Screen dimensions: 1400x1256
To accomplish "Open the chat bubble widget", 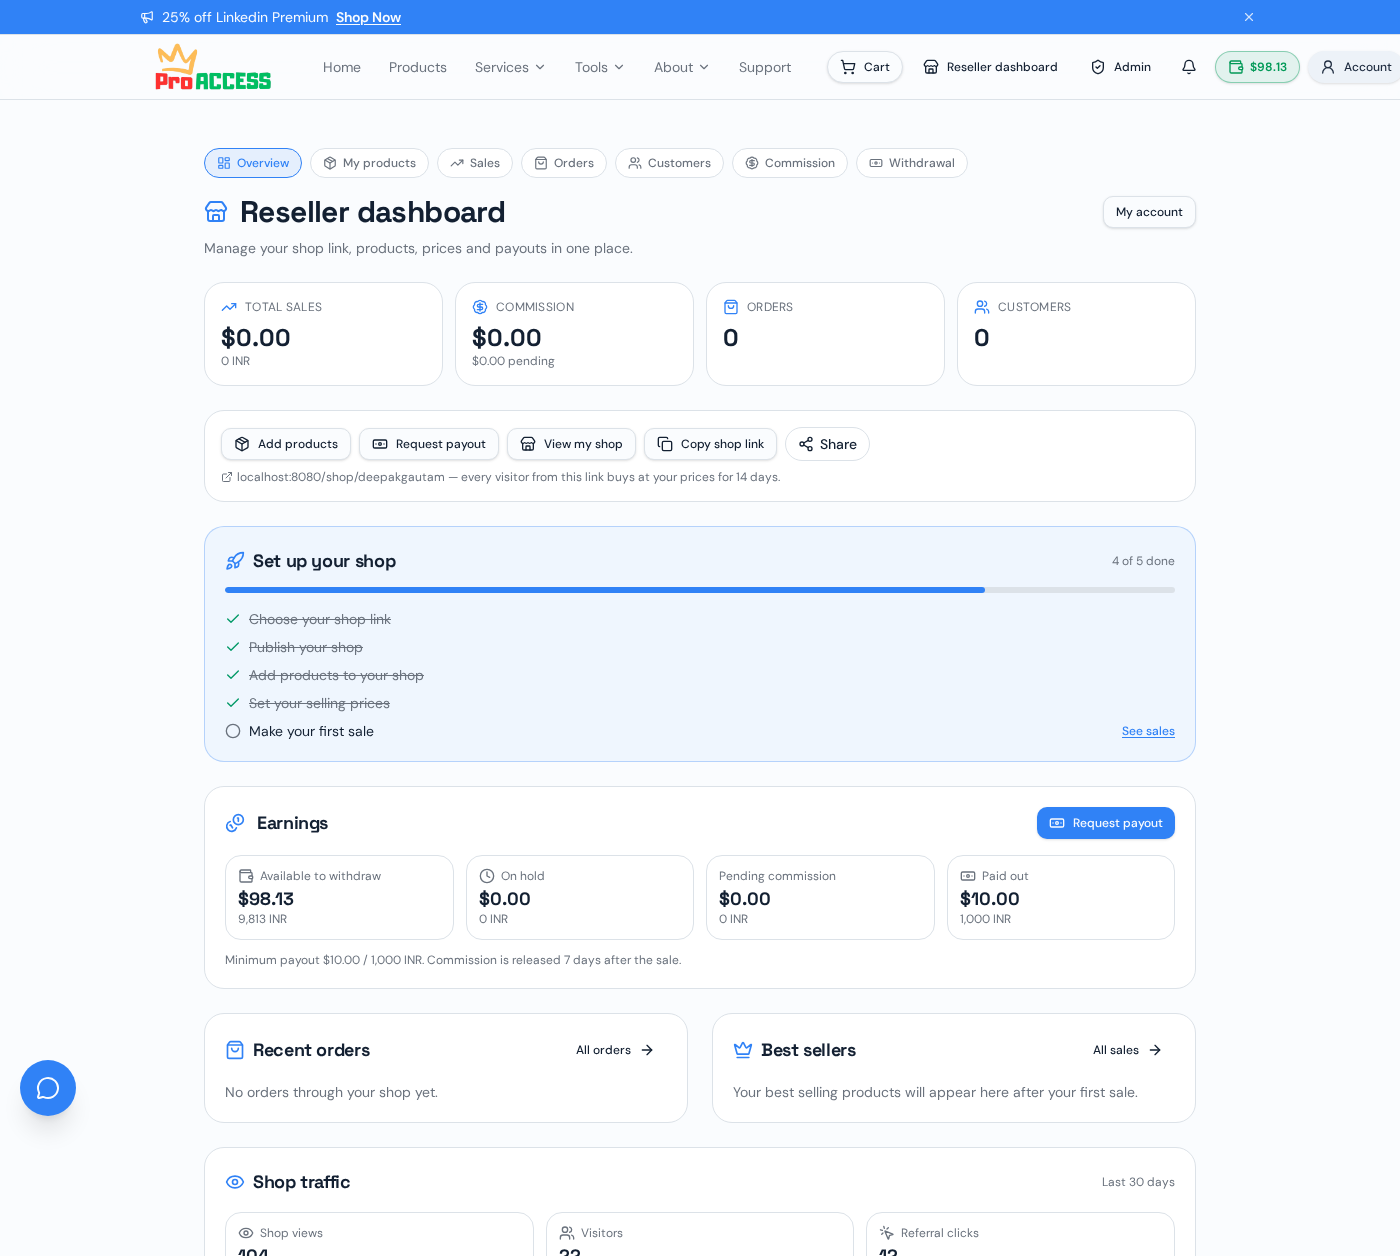I will (48, 1088).
